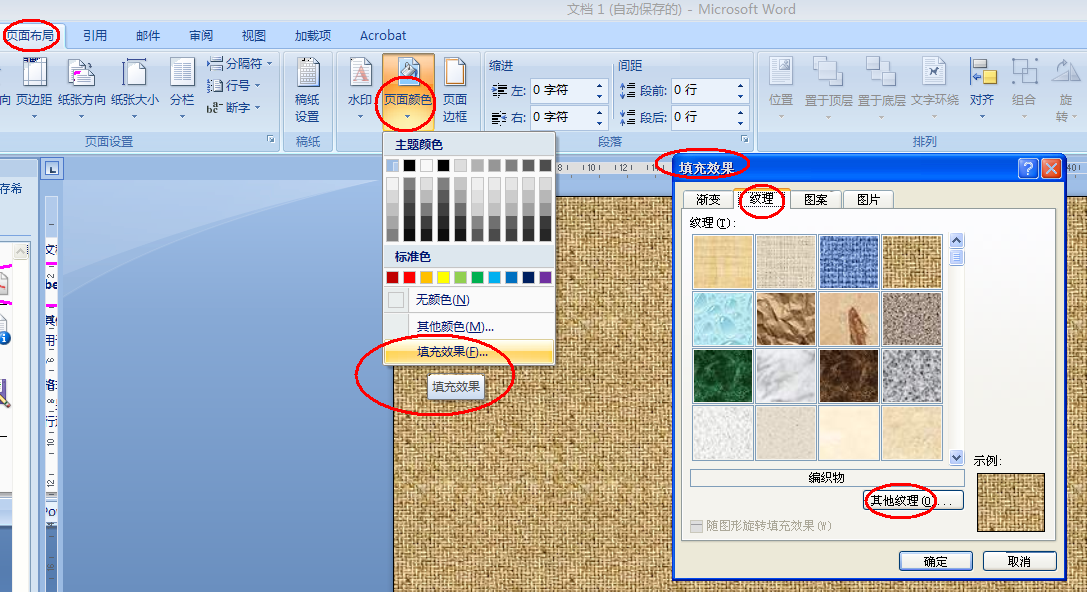Decrease the right indent 右 value
This screenshot has width=1087, height=592.
pos(600,123)
